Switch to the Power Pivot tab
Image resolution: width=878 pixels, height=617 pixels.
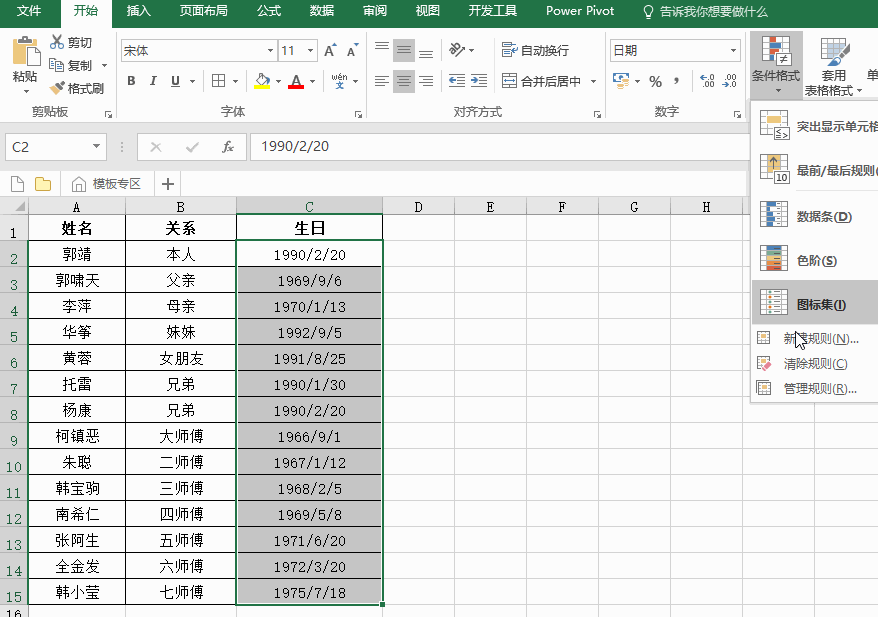coord(580,11)
